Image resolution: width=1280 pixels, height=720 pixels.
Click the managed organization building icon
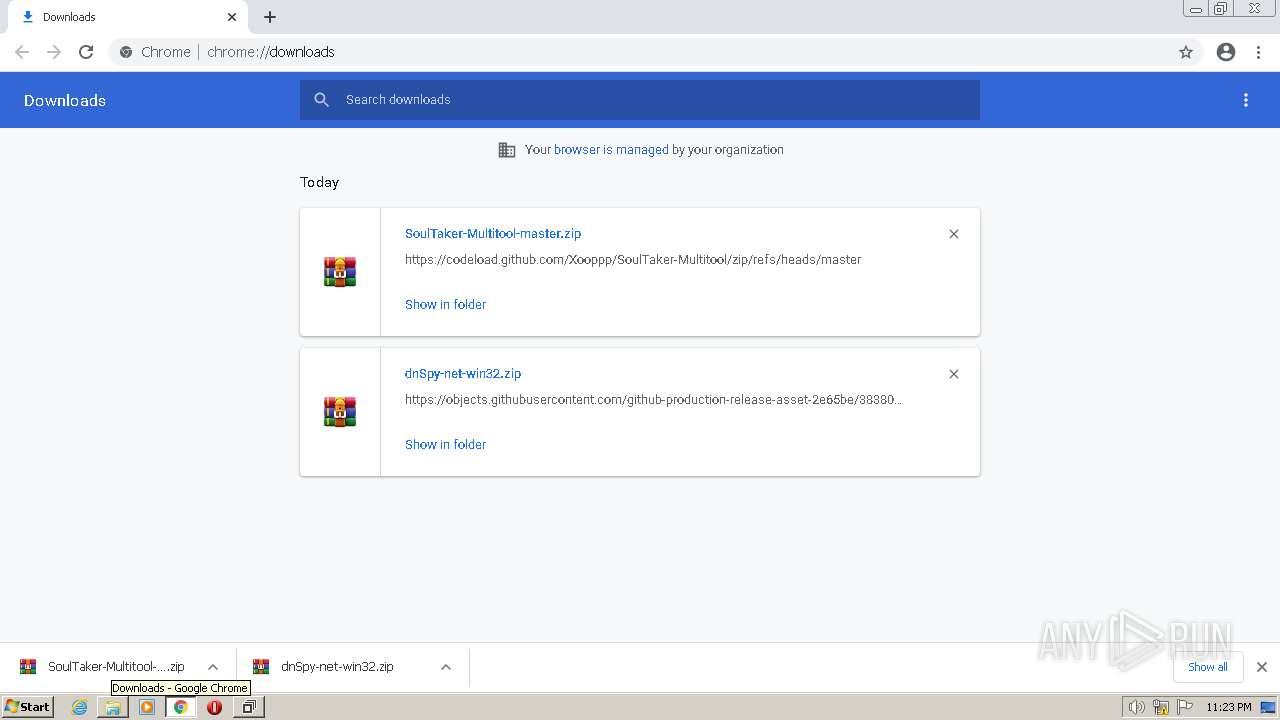tap(507, 150)
